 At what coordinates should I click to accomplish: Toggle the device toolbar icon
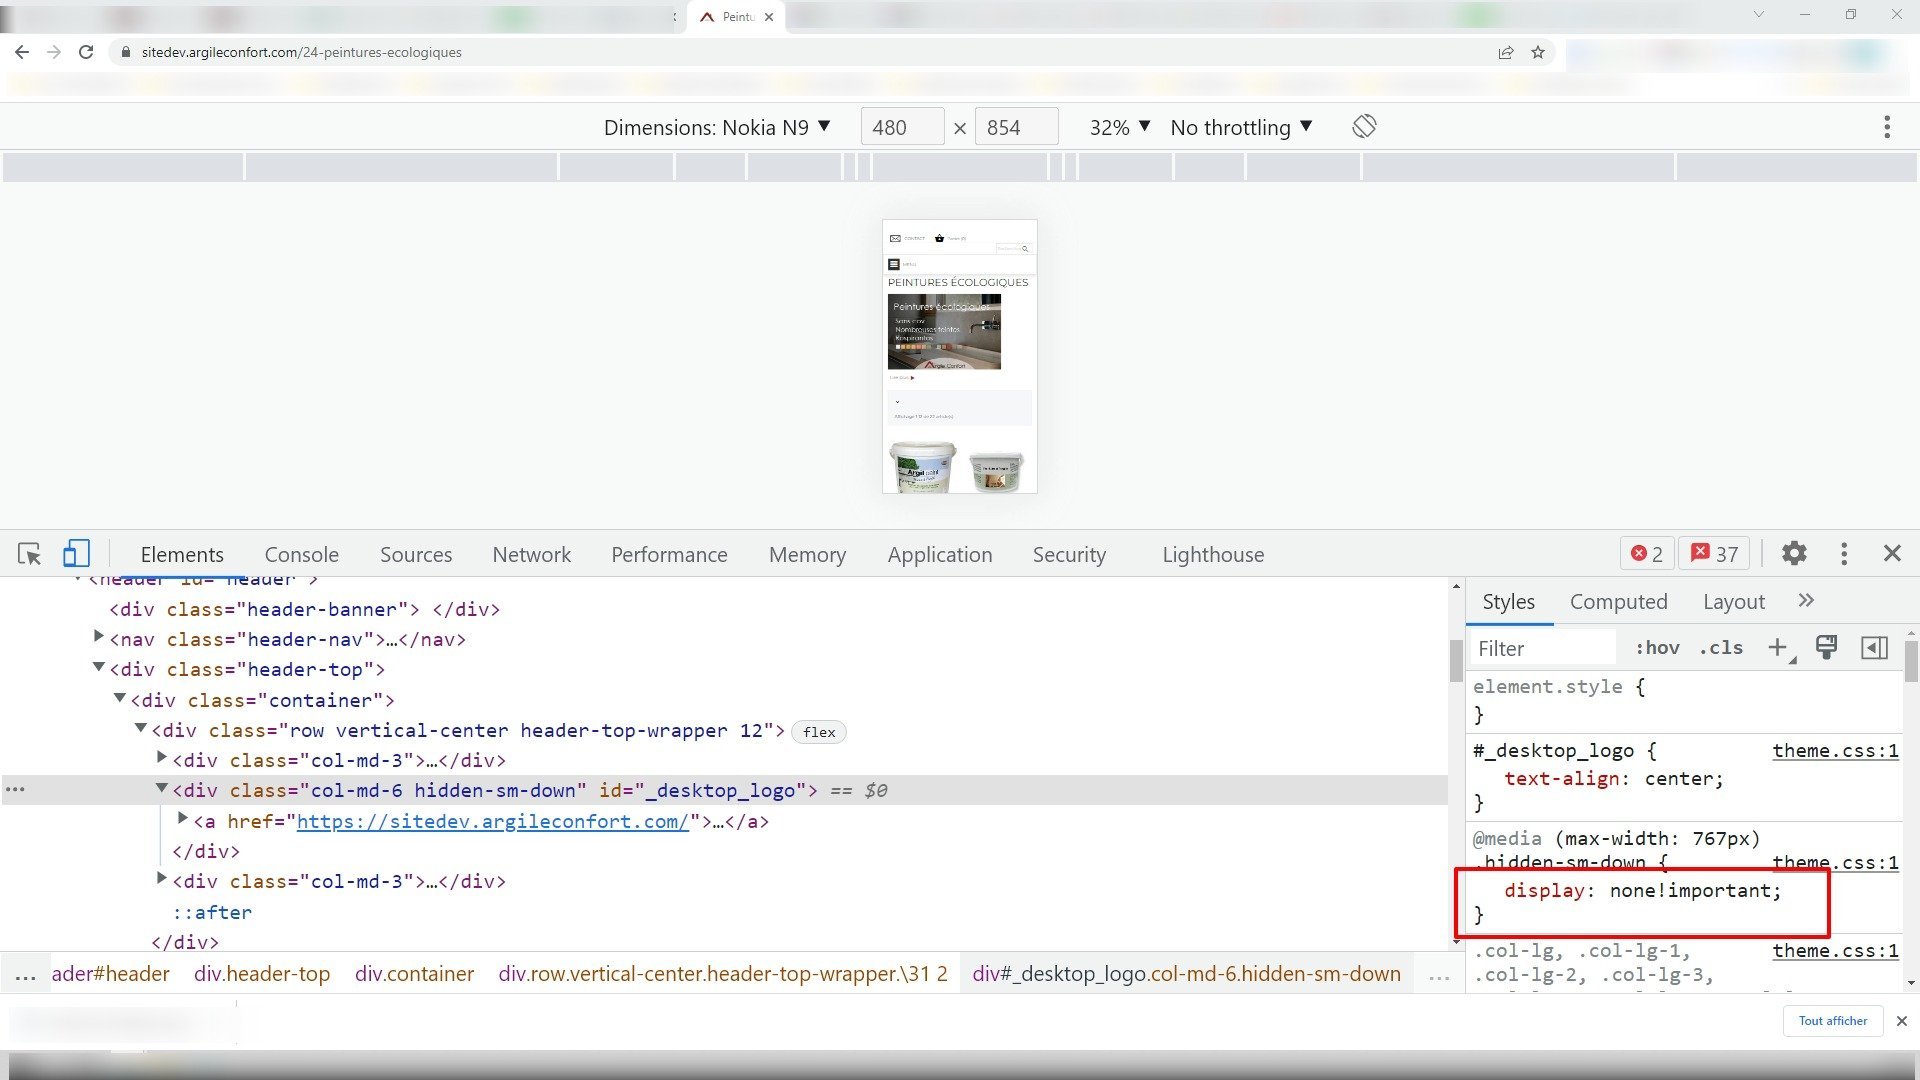tap(76, 554)
